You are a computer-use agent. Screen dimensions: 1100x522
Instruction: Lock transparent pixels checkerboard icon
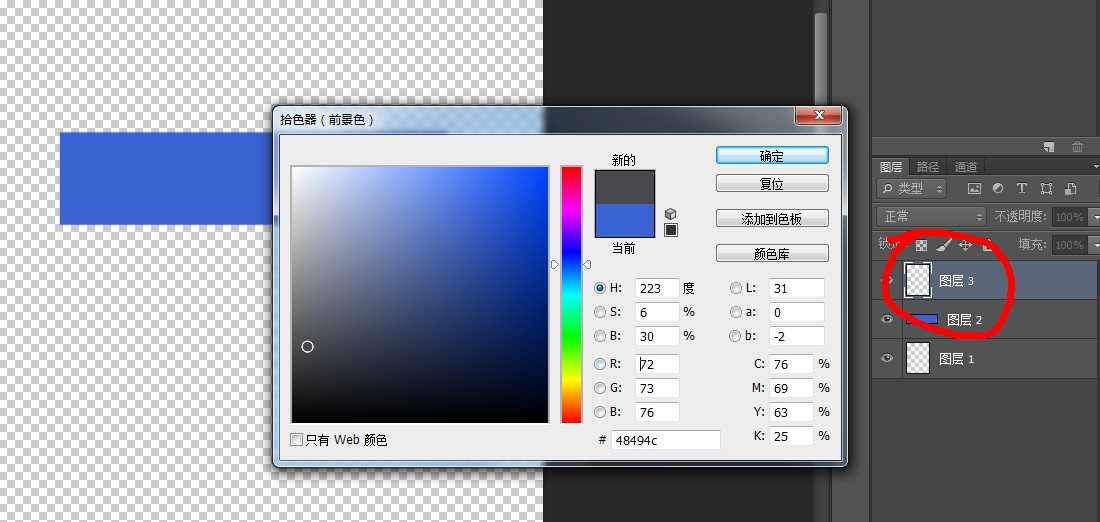(x=921, y=245)
